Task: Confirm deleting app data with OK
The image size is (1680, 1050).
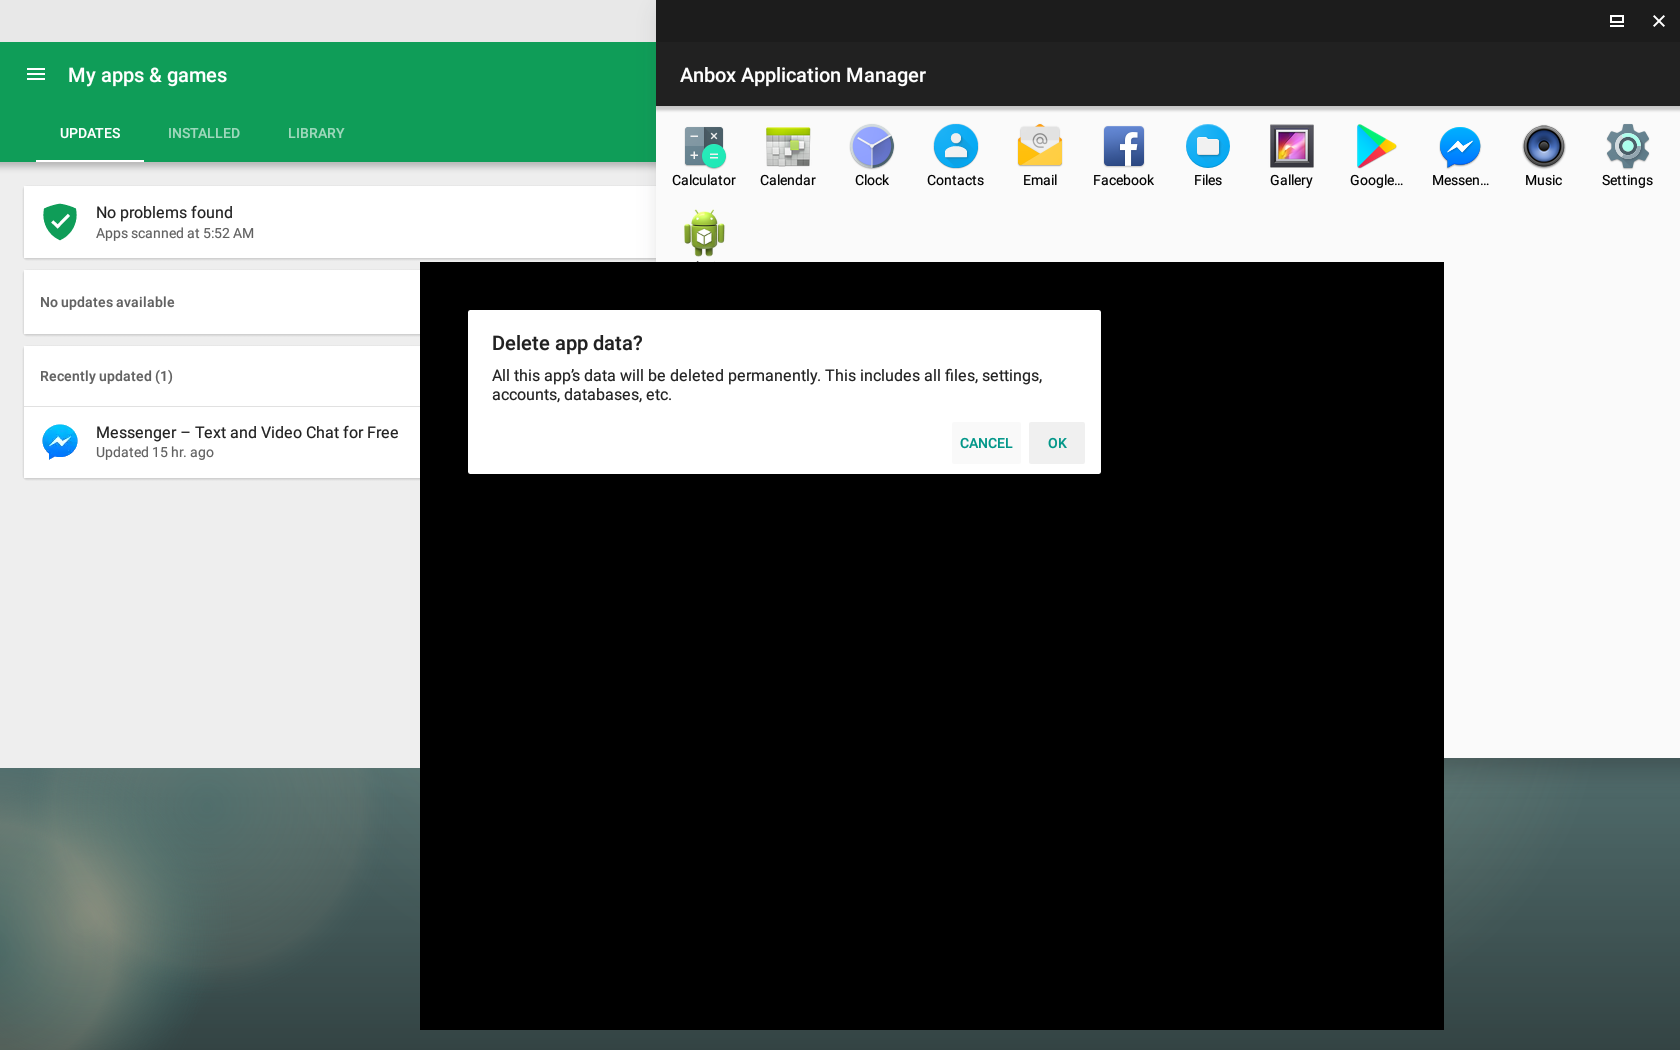Action: (x=1057, y=443)
